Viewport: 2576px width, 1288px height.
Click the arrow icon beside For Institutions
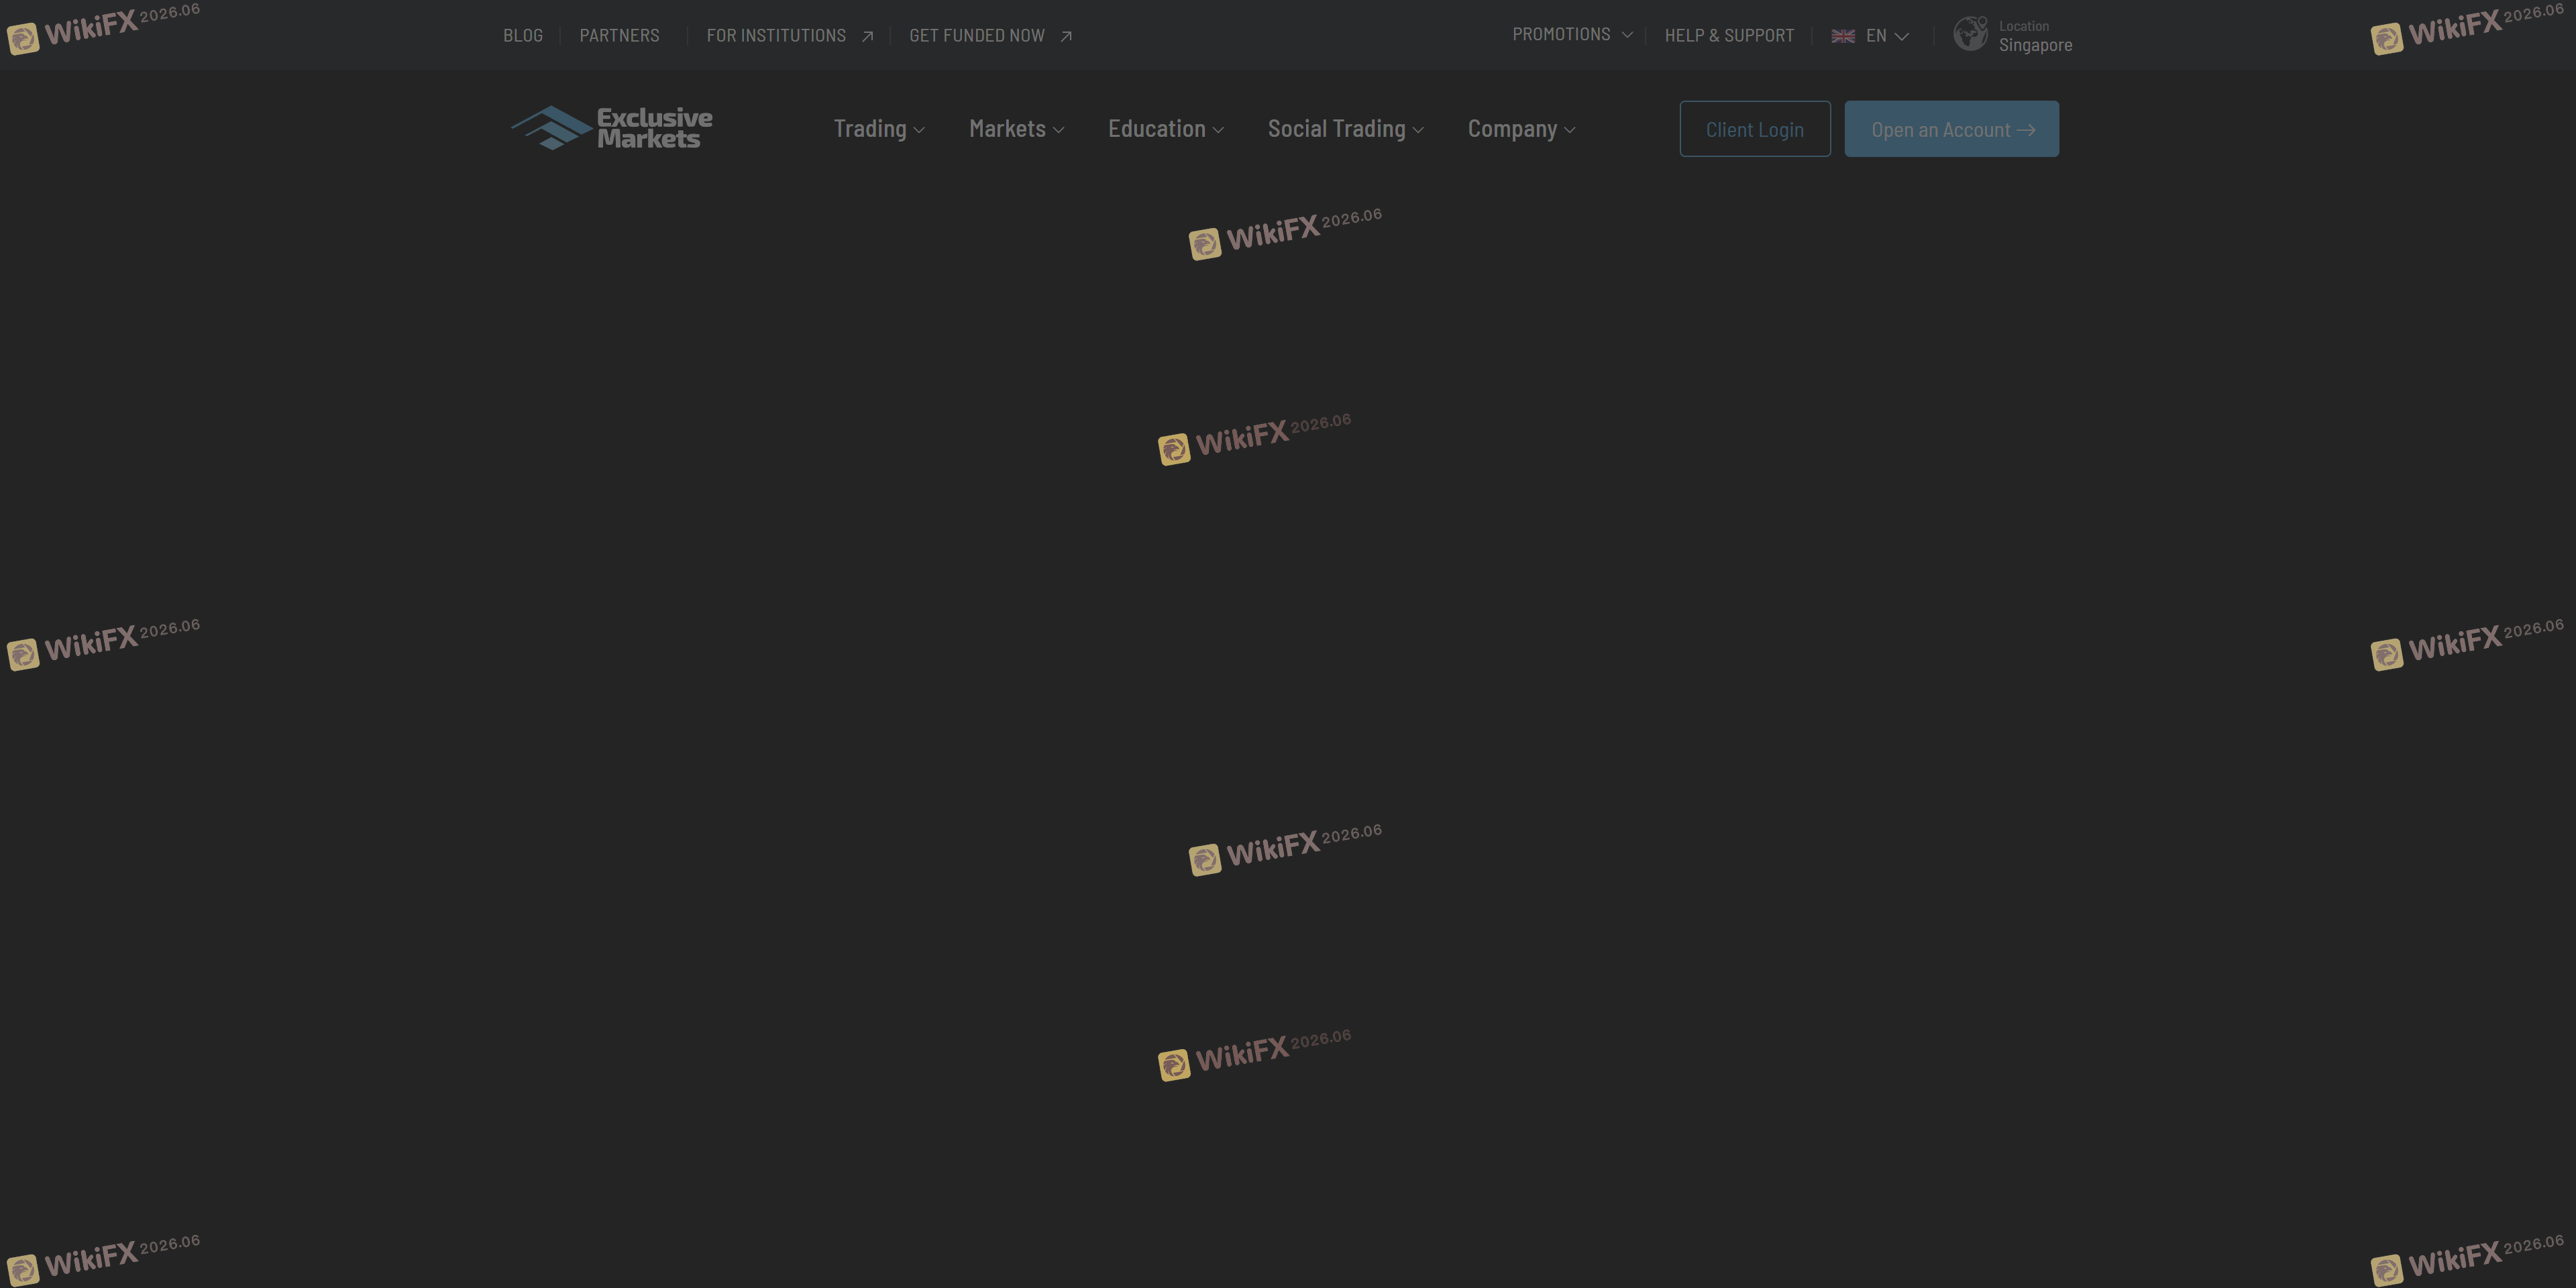(867, 36)
